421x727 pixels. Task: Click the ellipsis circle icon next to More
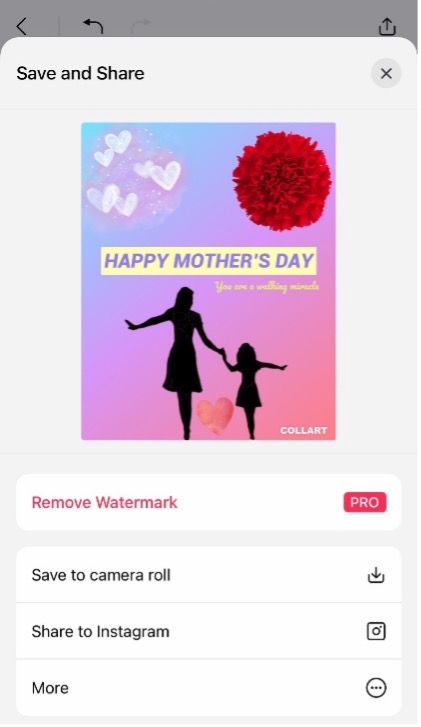click(x=376, y=688)
